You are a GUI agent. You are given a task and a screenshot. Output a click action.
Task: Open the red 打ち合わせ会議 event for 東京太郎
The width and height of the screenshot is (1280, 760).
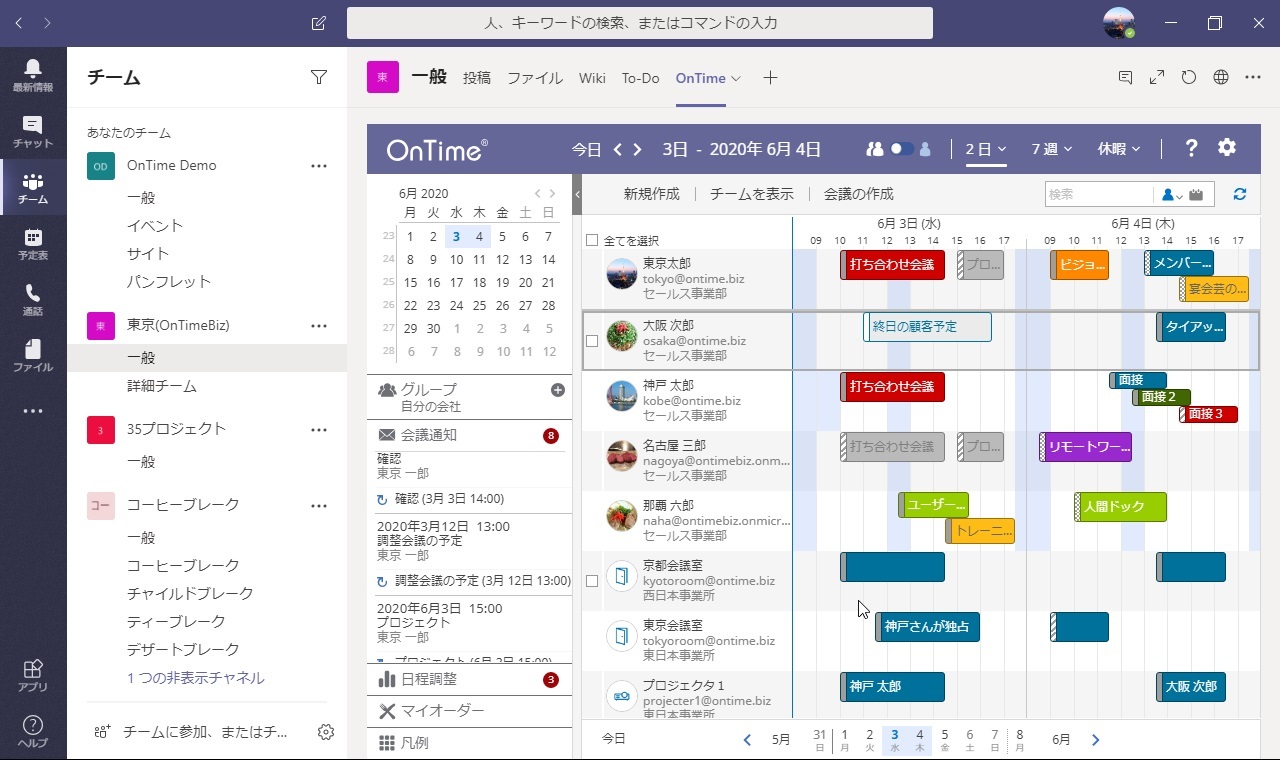point(893,265)
